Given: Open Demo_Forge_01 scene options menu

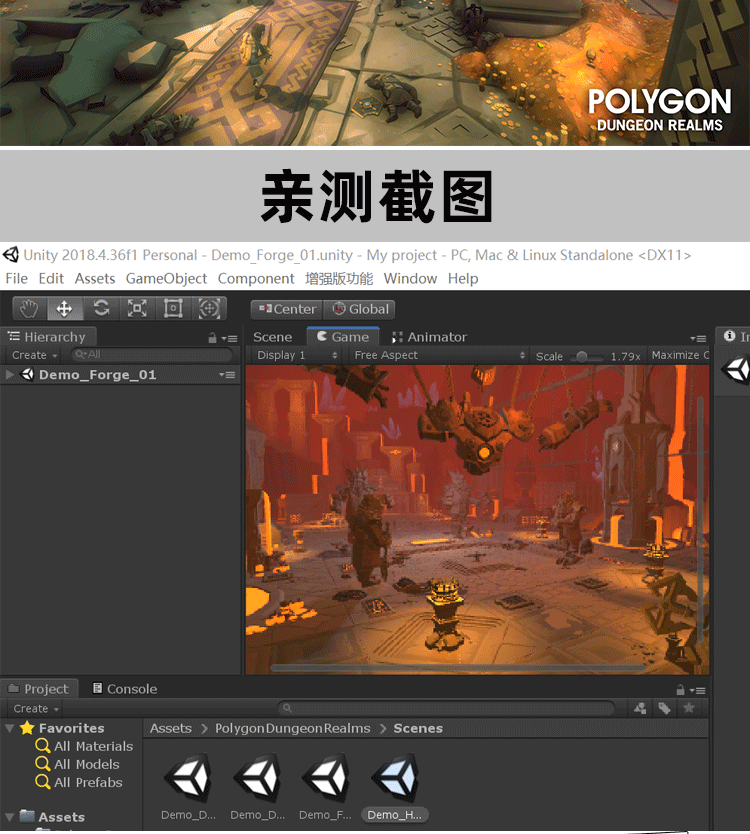Looking at the screenshot, I should [x=227, y=374].
